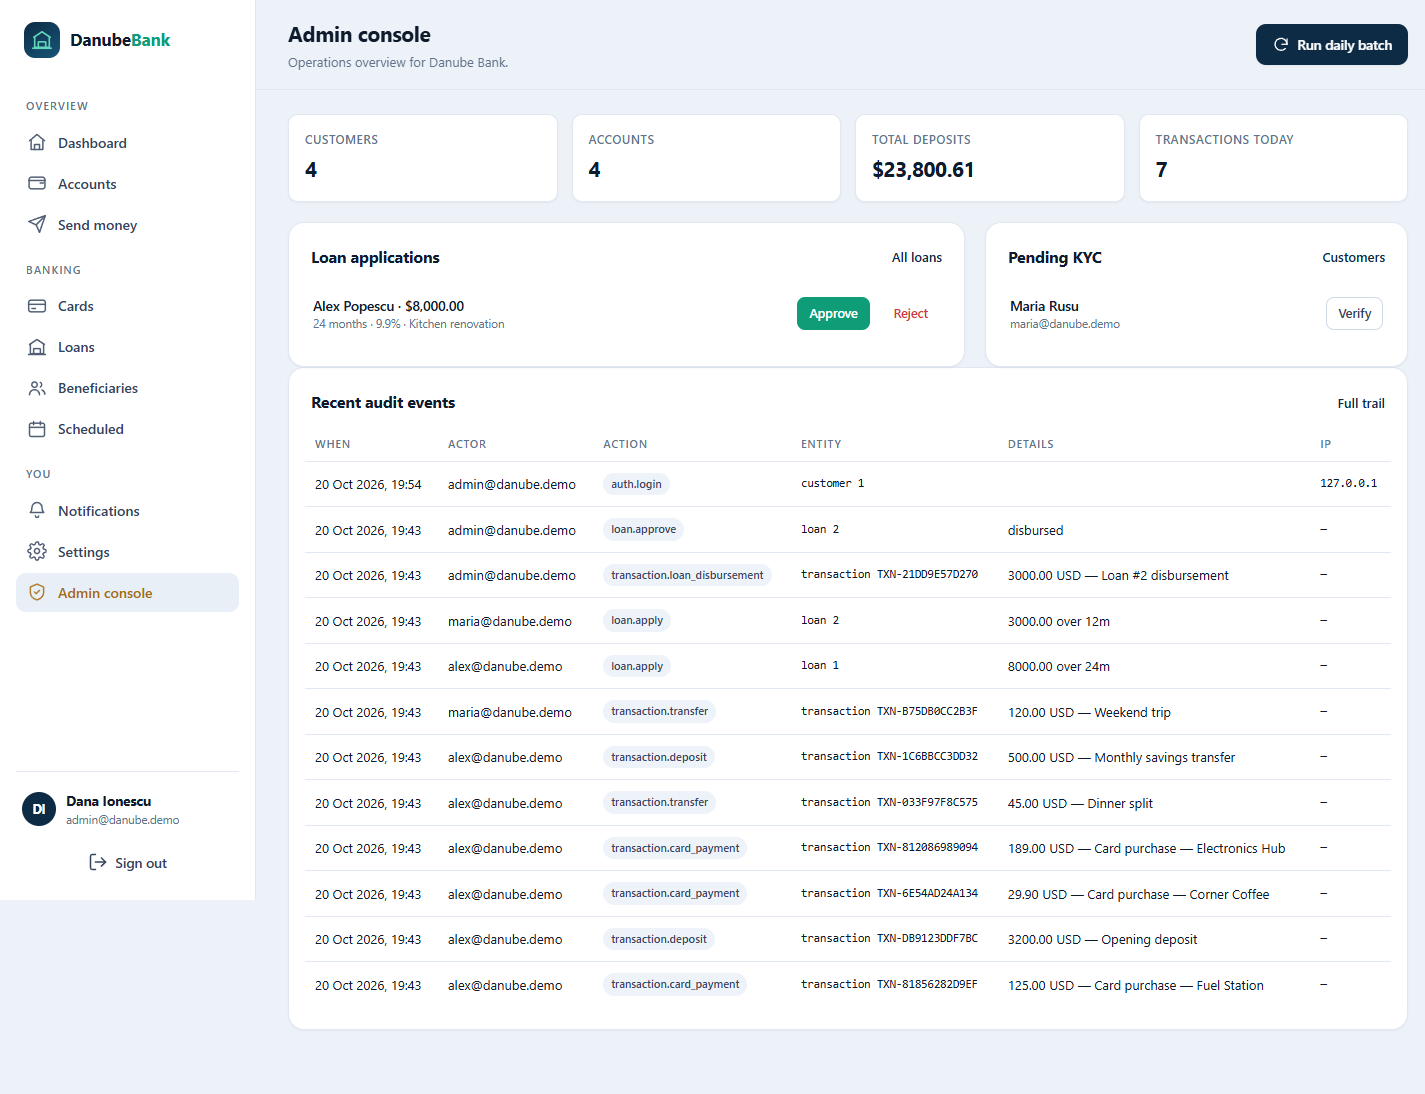Viewport: 1425px width, 1094px height.
Task: Select Admin console menu item
Action: 127,592
